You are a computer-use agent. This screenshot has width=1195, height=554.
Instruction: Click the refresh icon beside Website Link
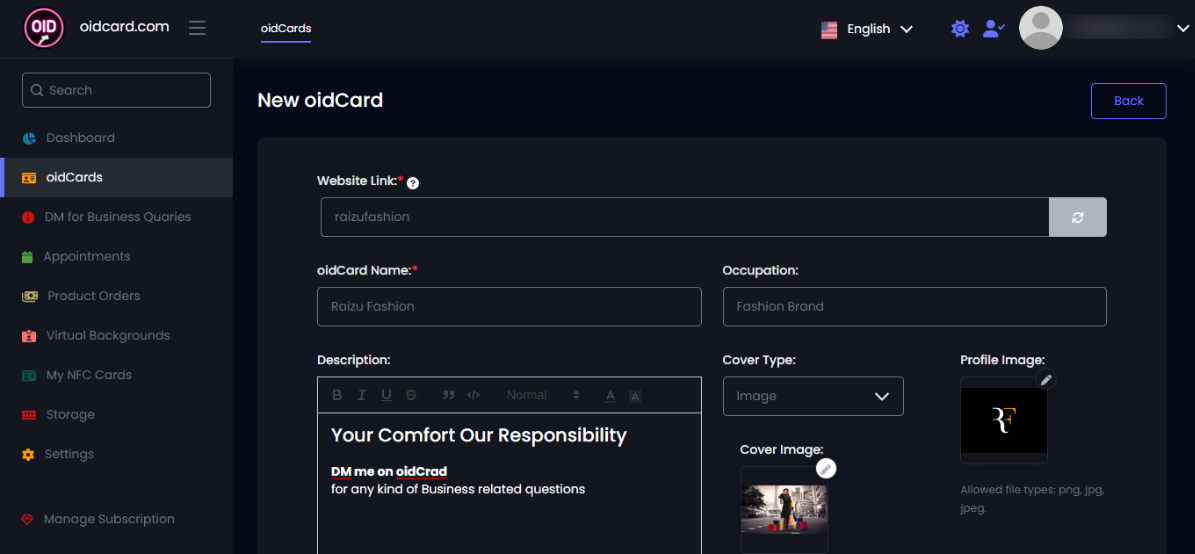click(1077, 217)
